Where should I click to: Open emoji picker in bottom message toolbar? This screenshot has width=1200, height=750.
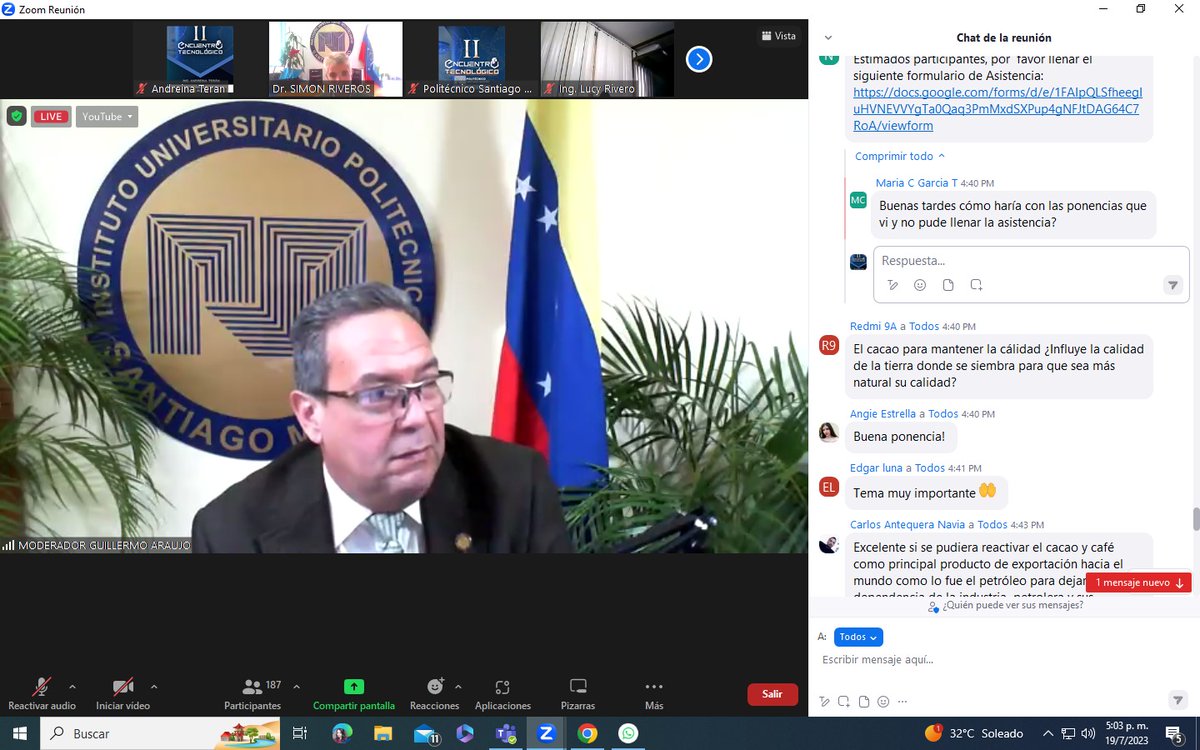(x=883, y=701)
